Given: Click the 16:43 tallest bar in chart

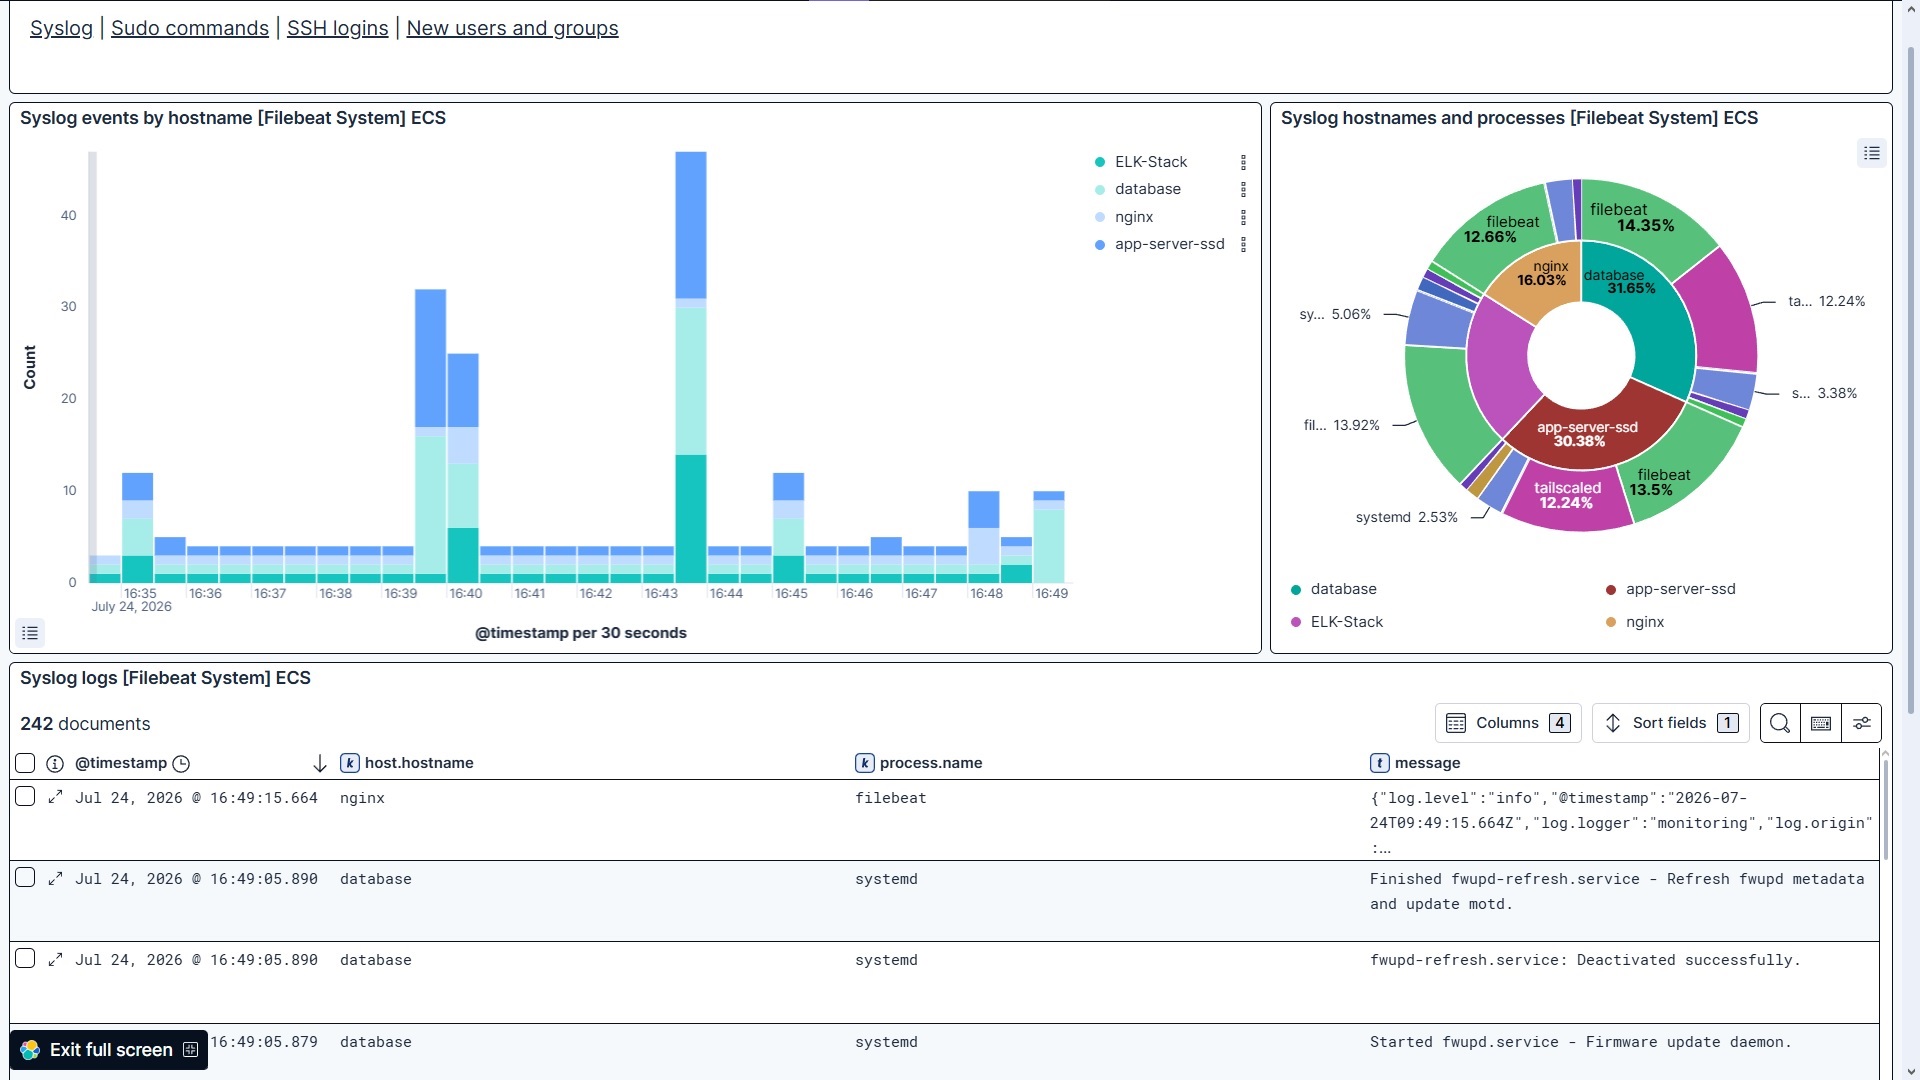Looking at the screenshot, I should 691,367.
